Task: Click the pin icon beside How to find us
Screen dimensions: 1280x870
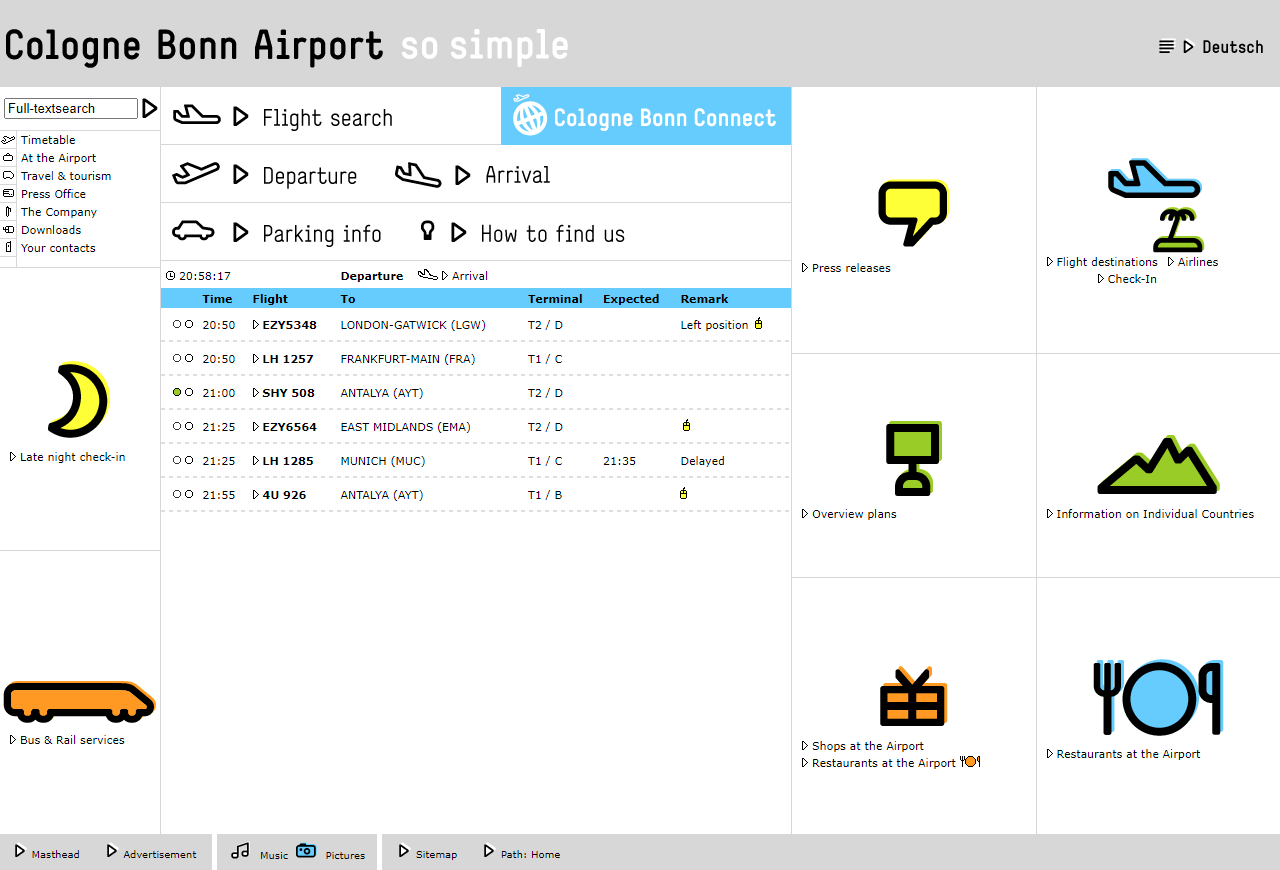Action: click(x=428, y=230)
